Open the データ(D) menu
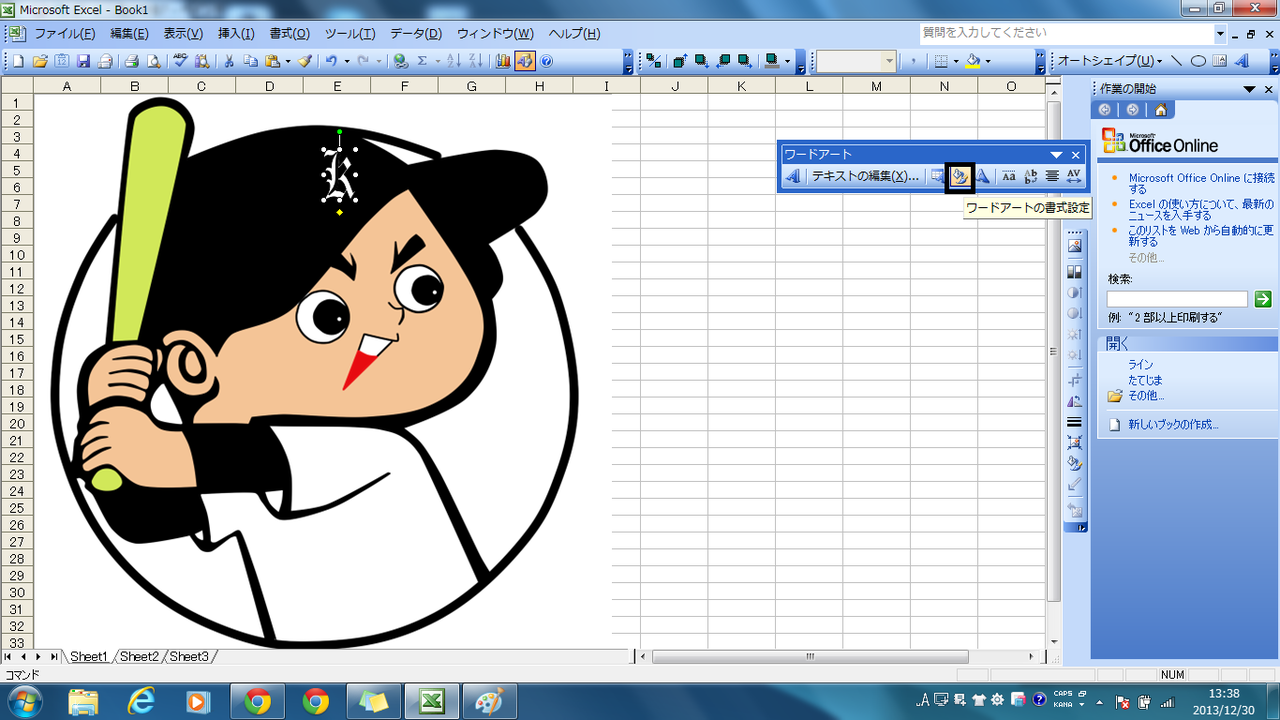1280x720 pixels. [x=415, y=33]
